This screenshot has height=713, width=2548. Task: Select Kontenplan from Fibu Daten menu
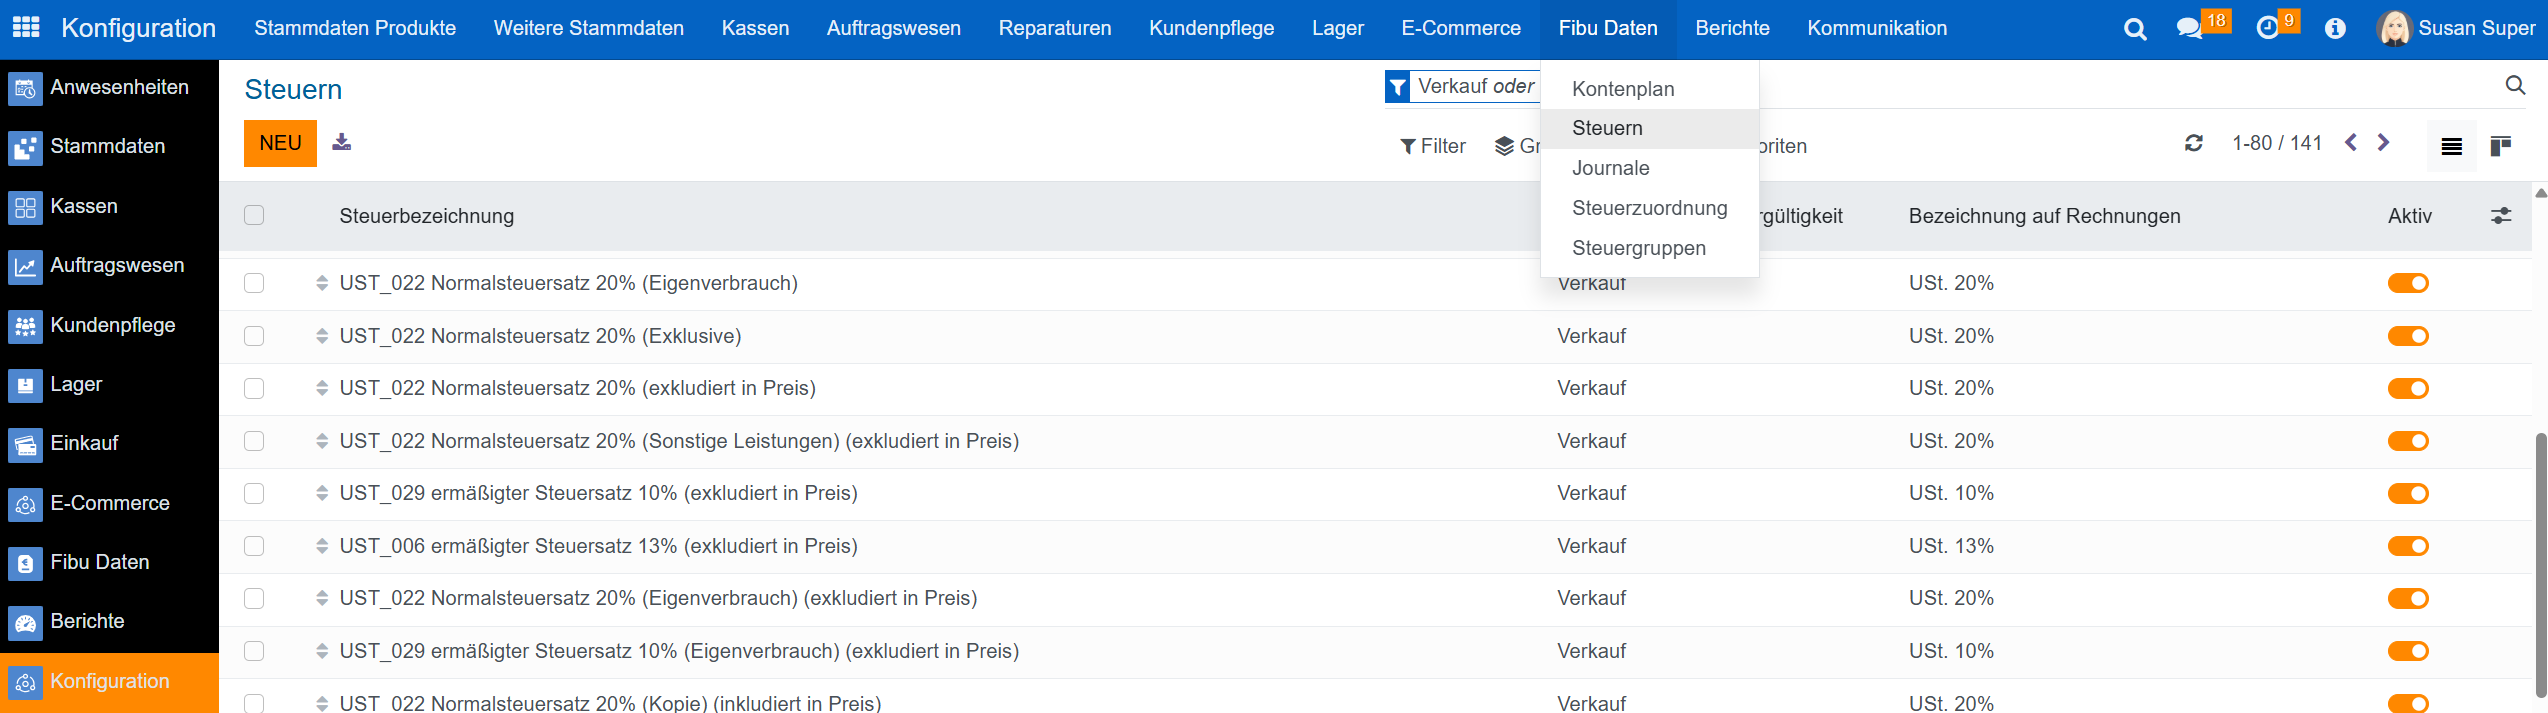pos(1623,89)
